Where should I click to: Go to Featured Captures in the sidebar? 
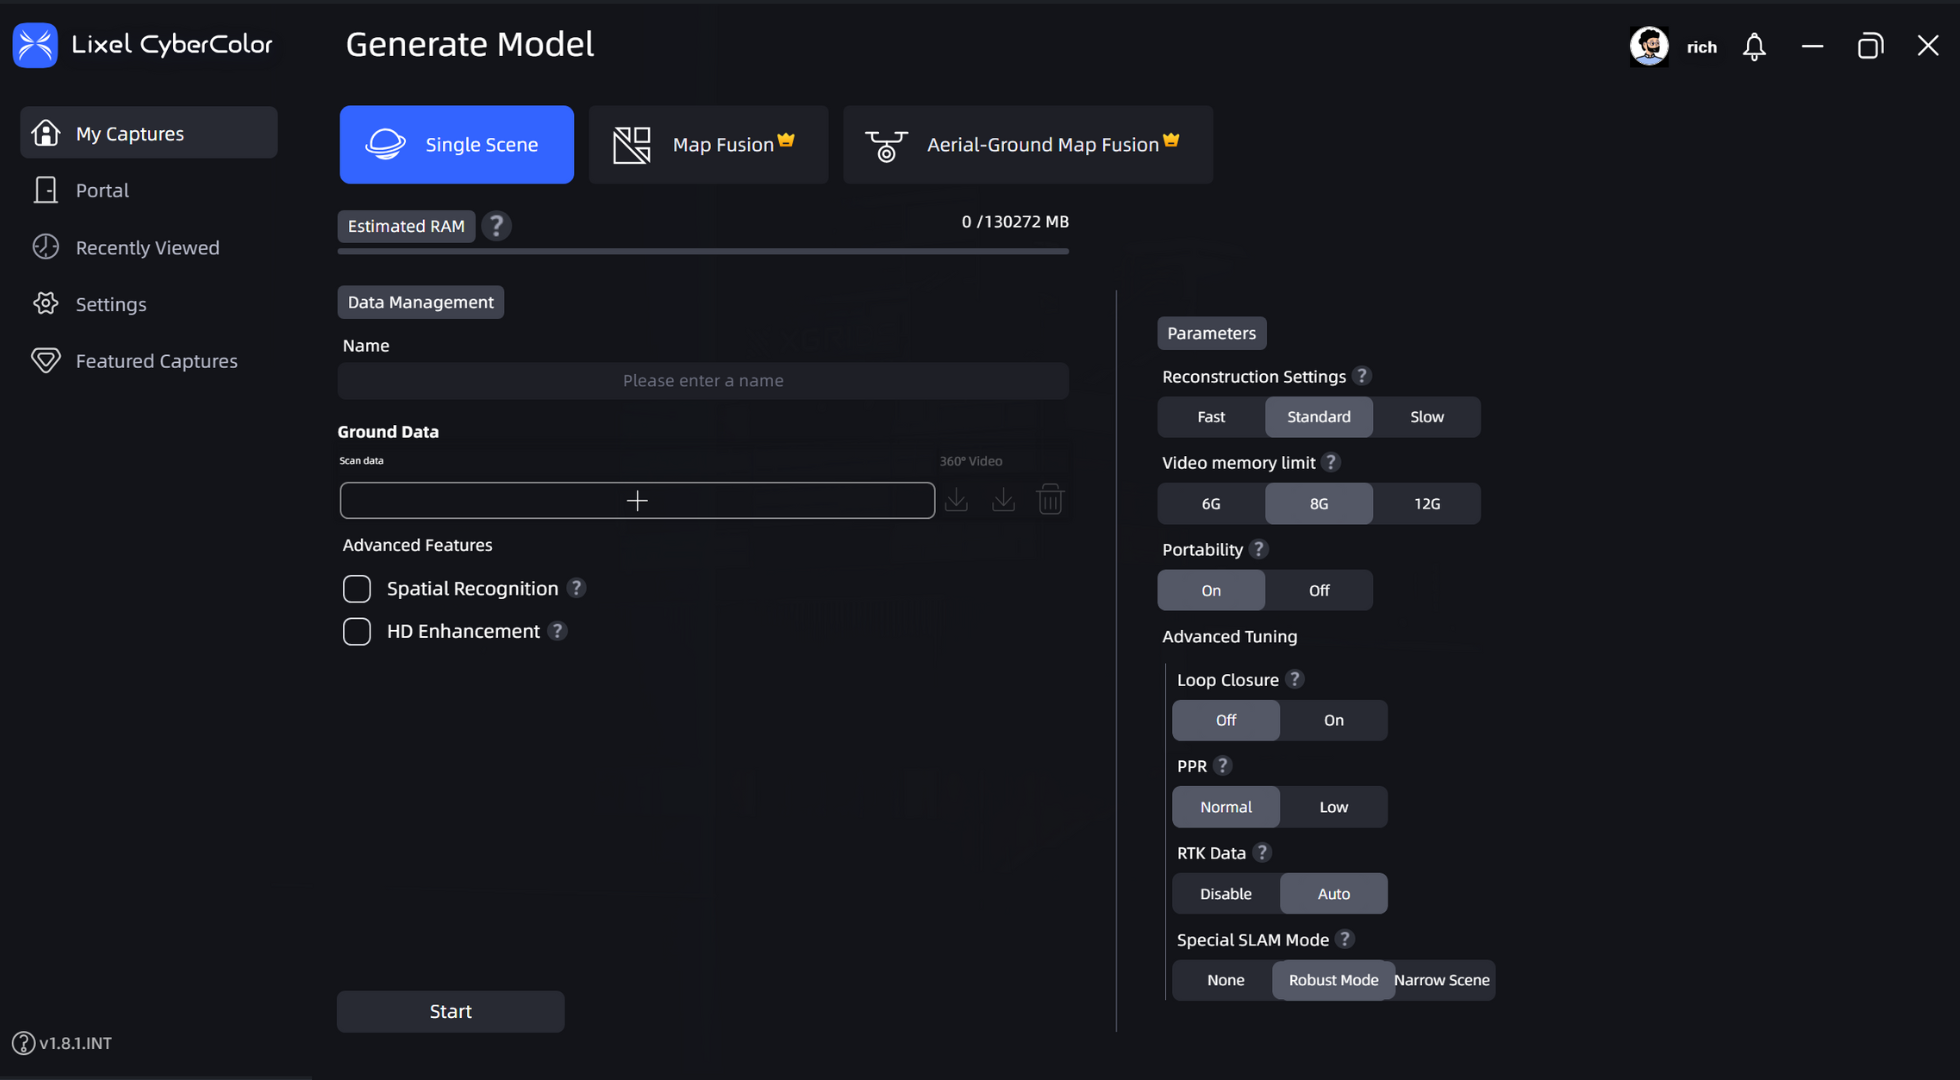[156, 361]
